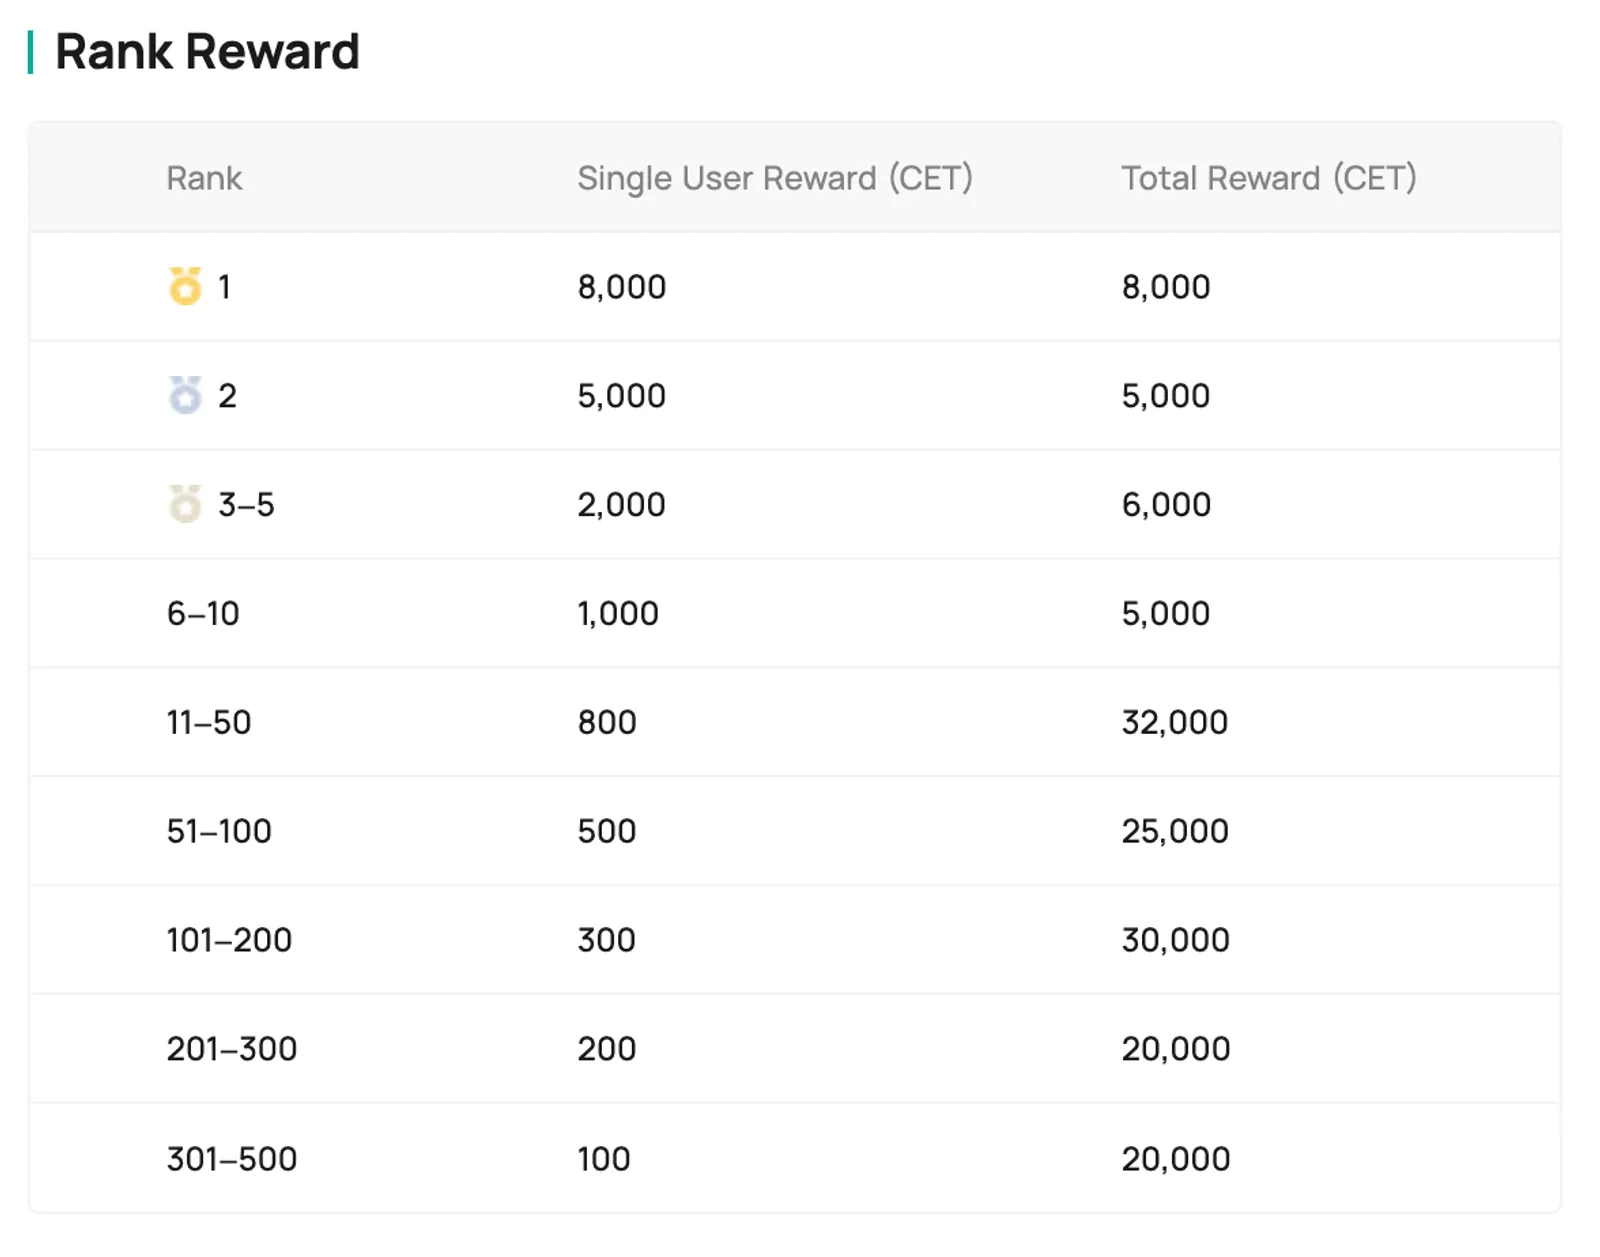
Task: Click the 32,000 total reward value
Action: click(1175, 722)
